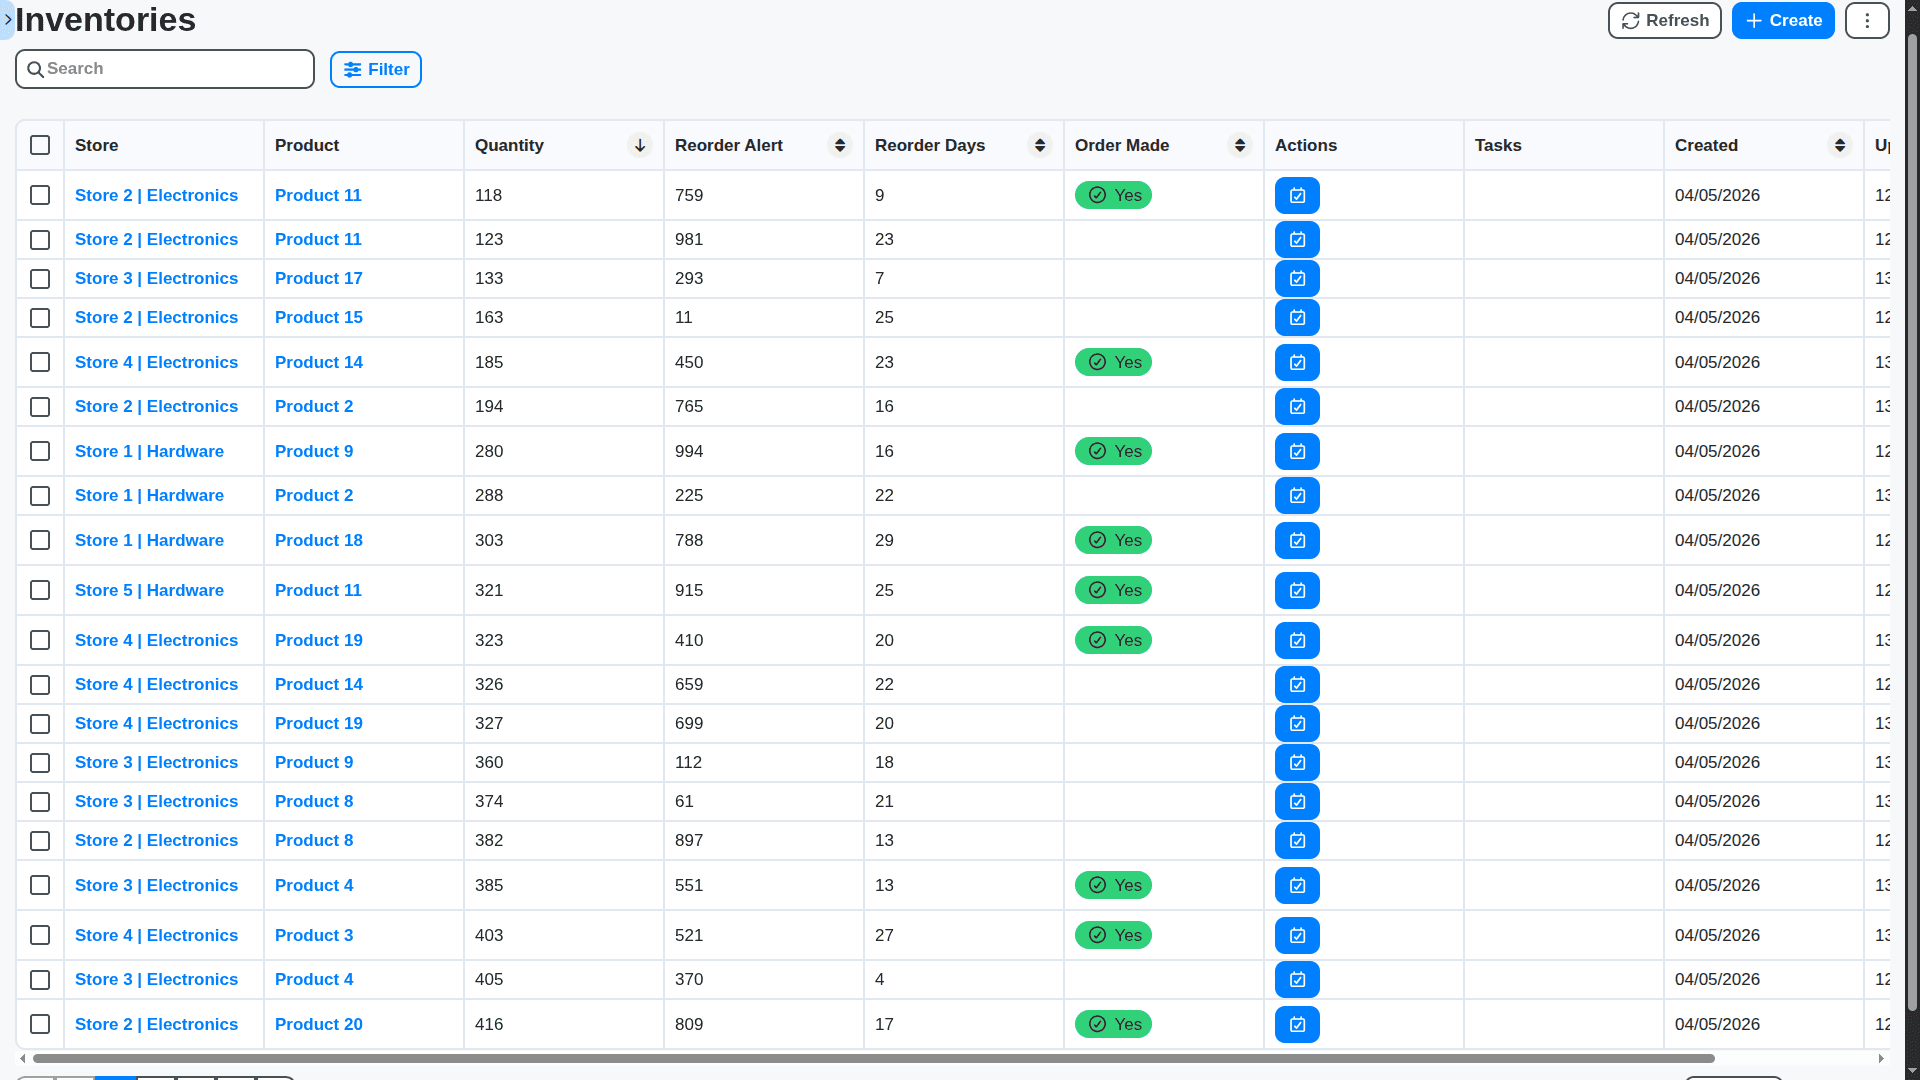This screenshot has height=1080, width=1920.
Task: Click the Refresh icon
Action: pyautogui.click(x=1629, y=20)
